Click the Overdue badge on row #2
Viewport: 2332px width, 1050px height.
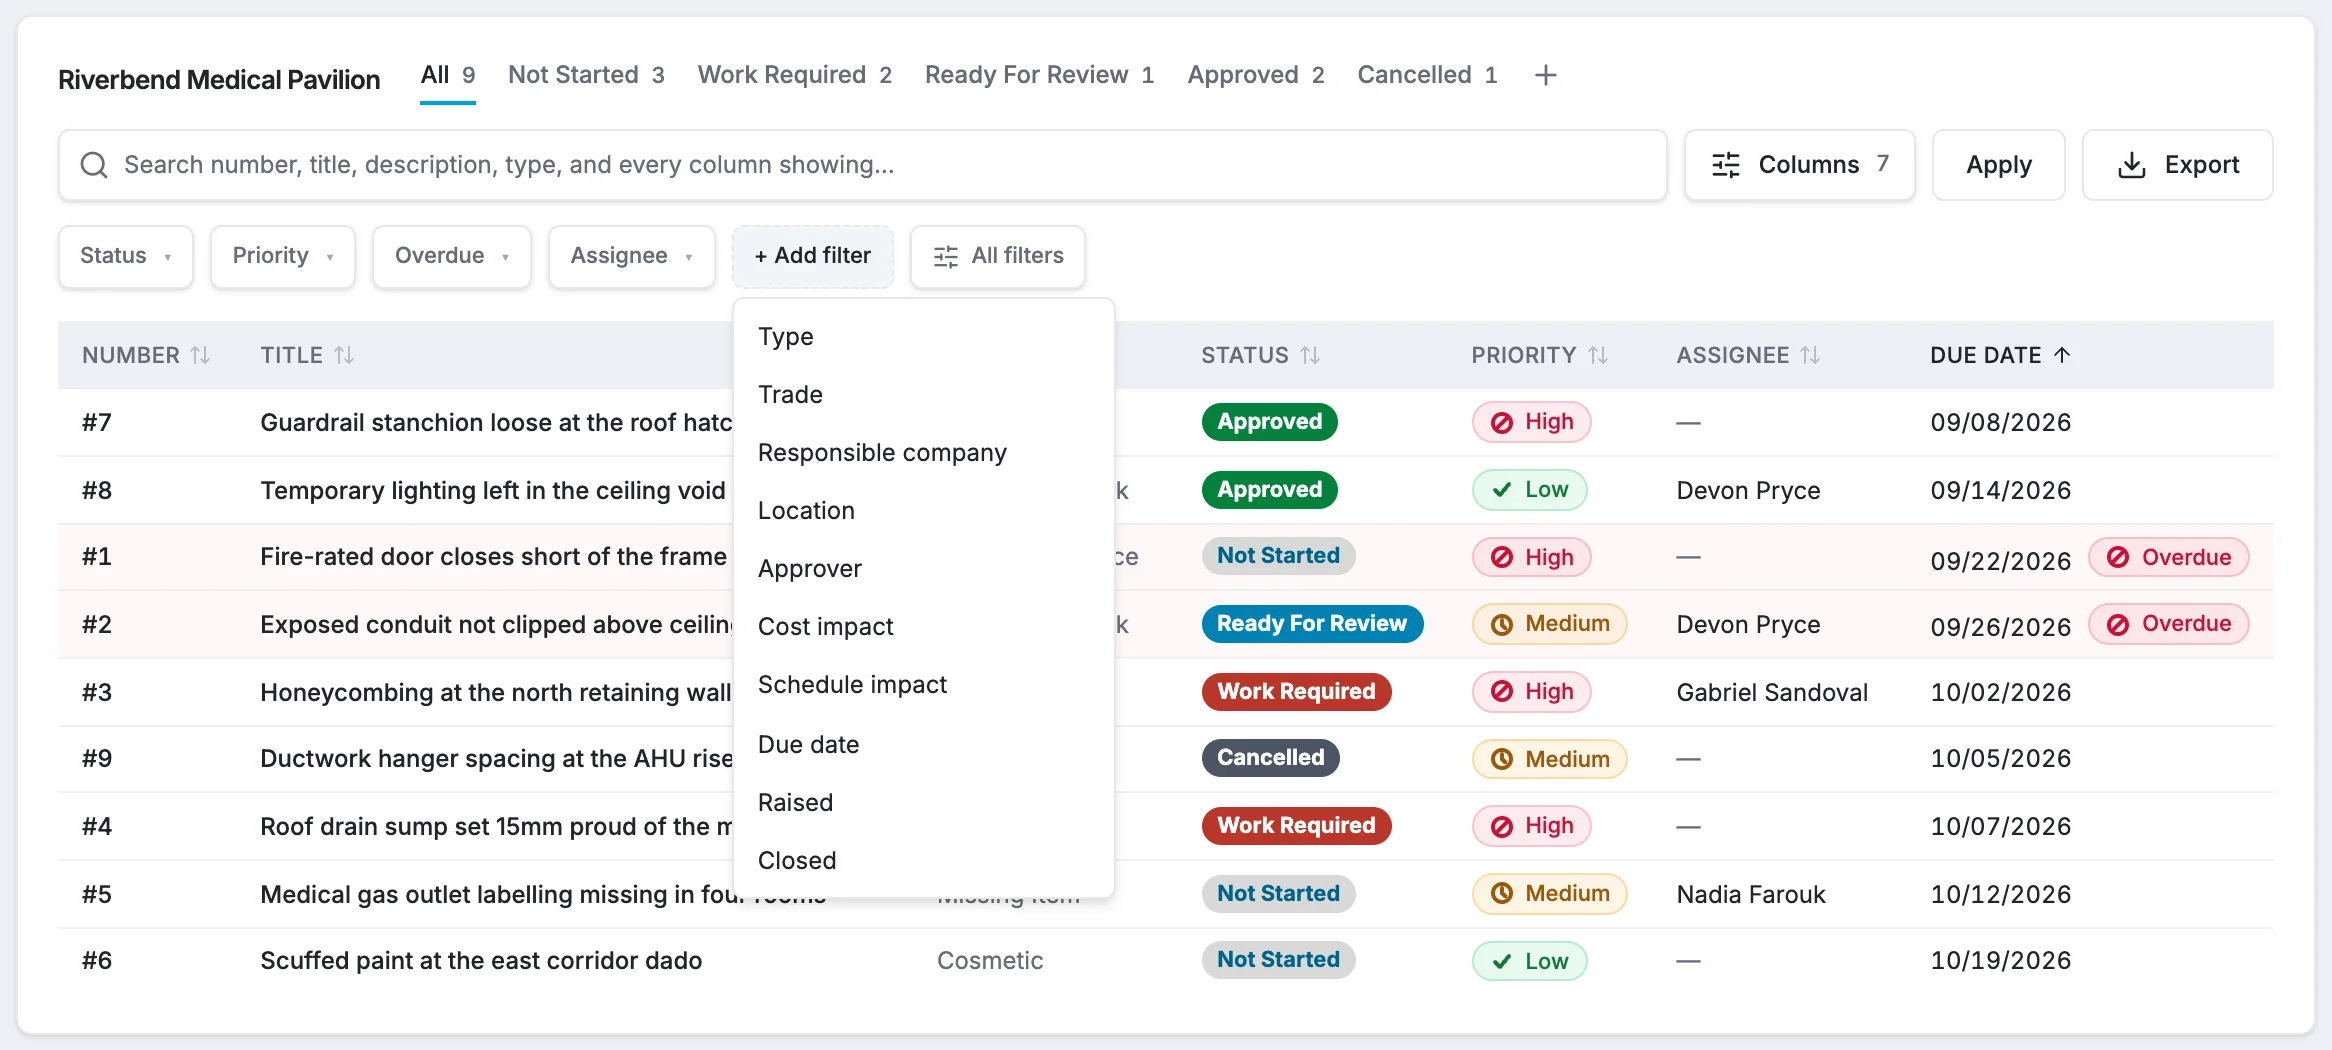click(2169, 624)
